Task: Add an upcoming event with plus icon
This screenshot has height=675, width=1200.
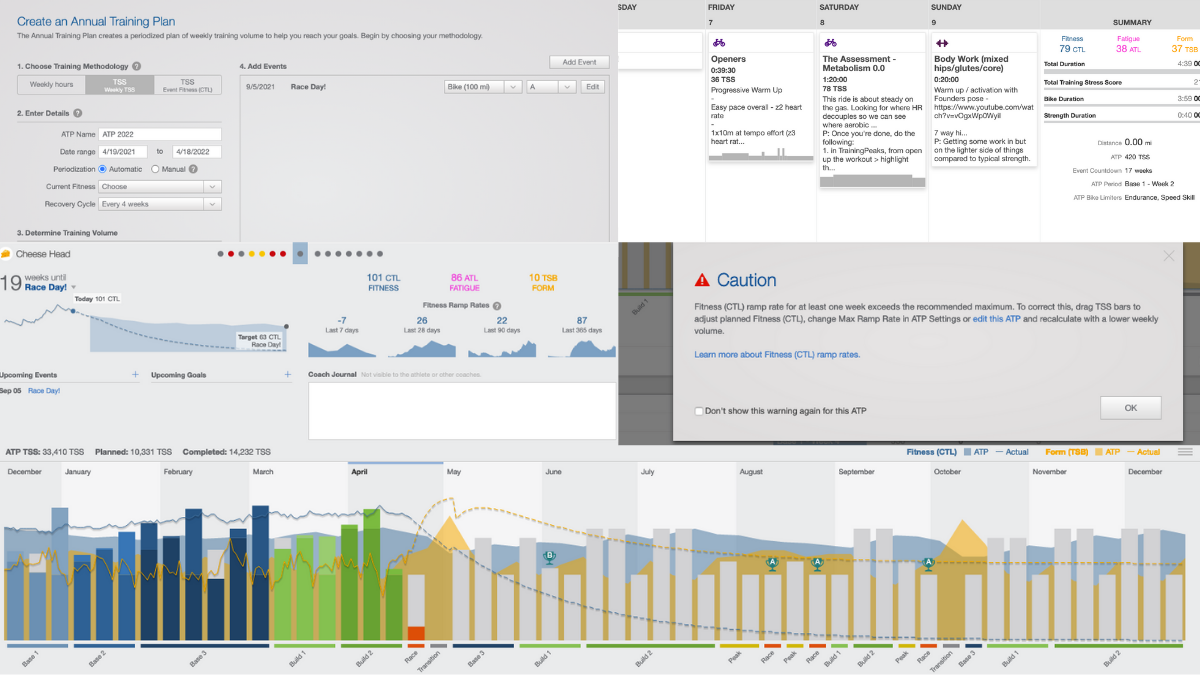Action: (x=135, y=375)
